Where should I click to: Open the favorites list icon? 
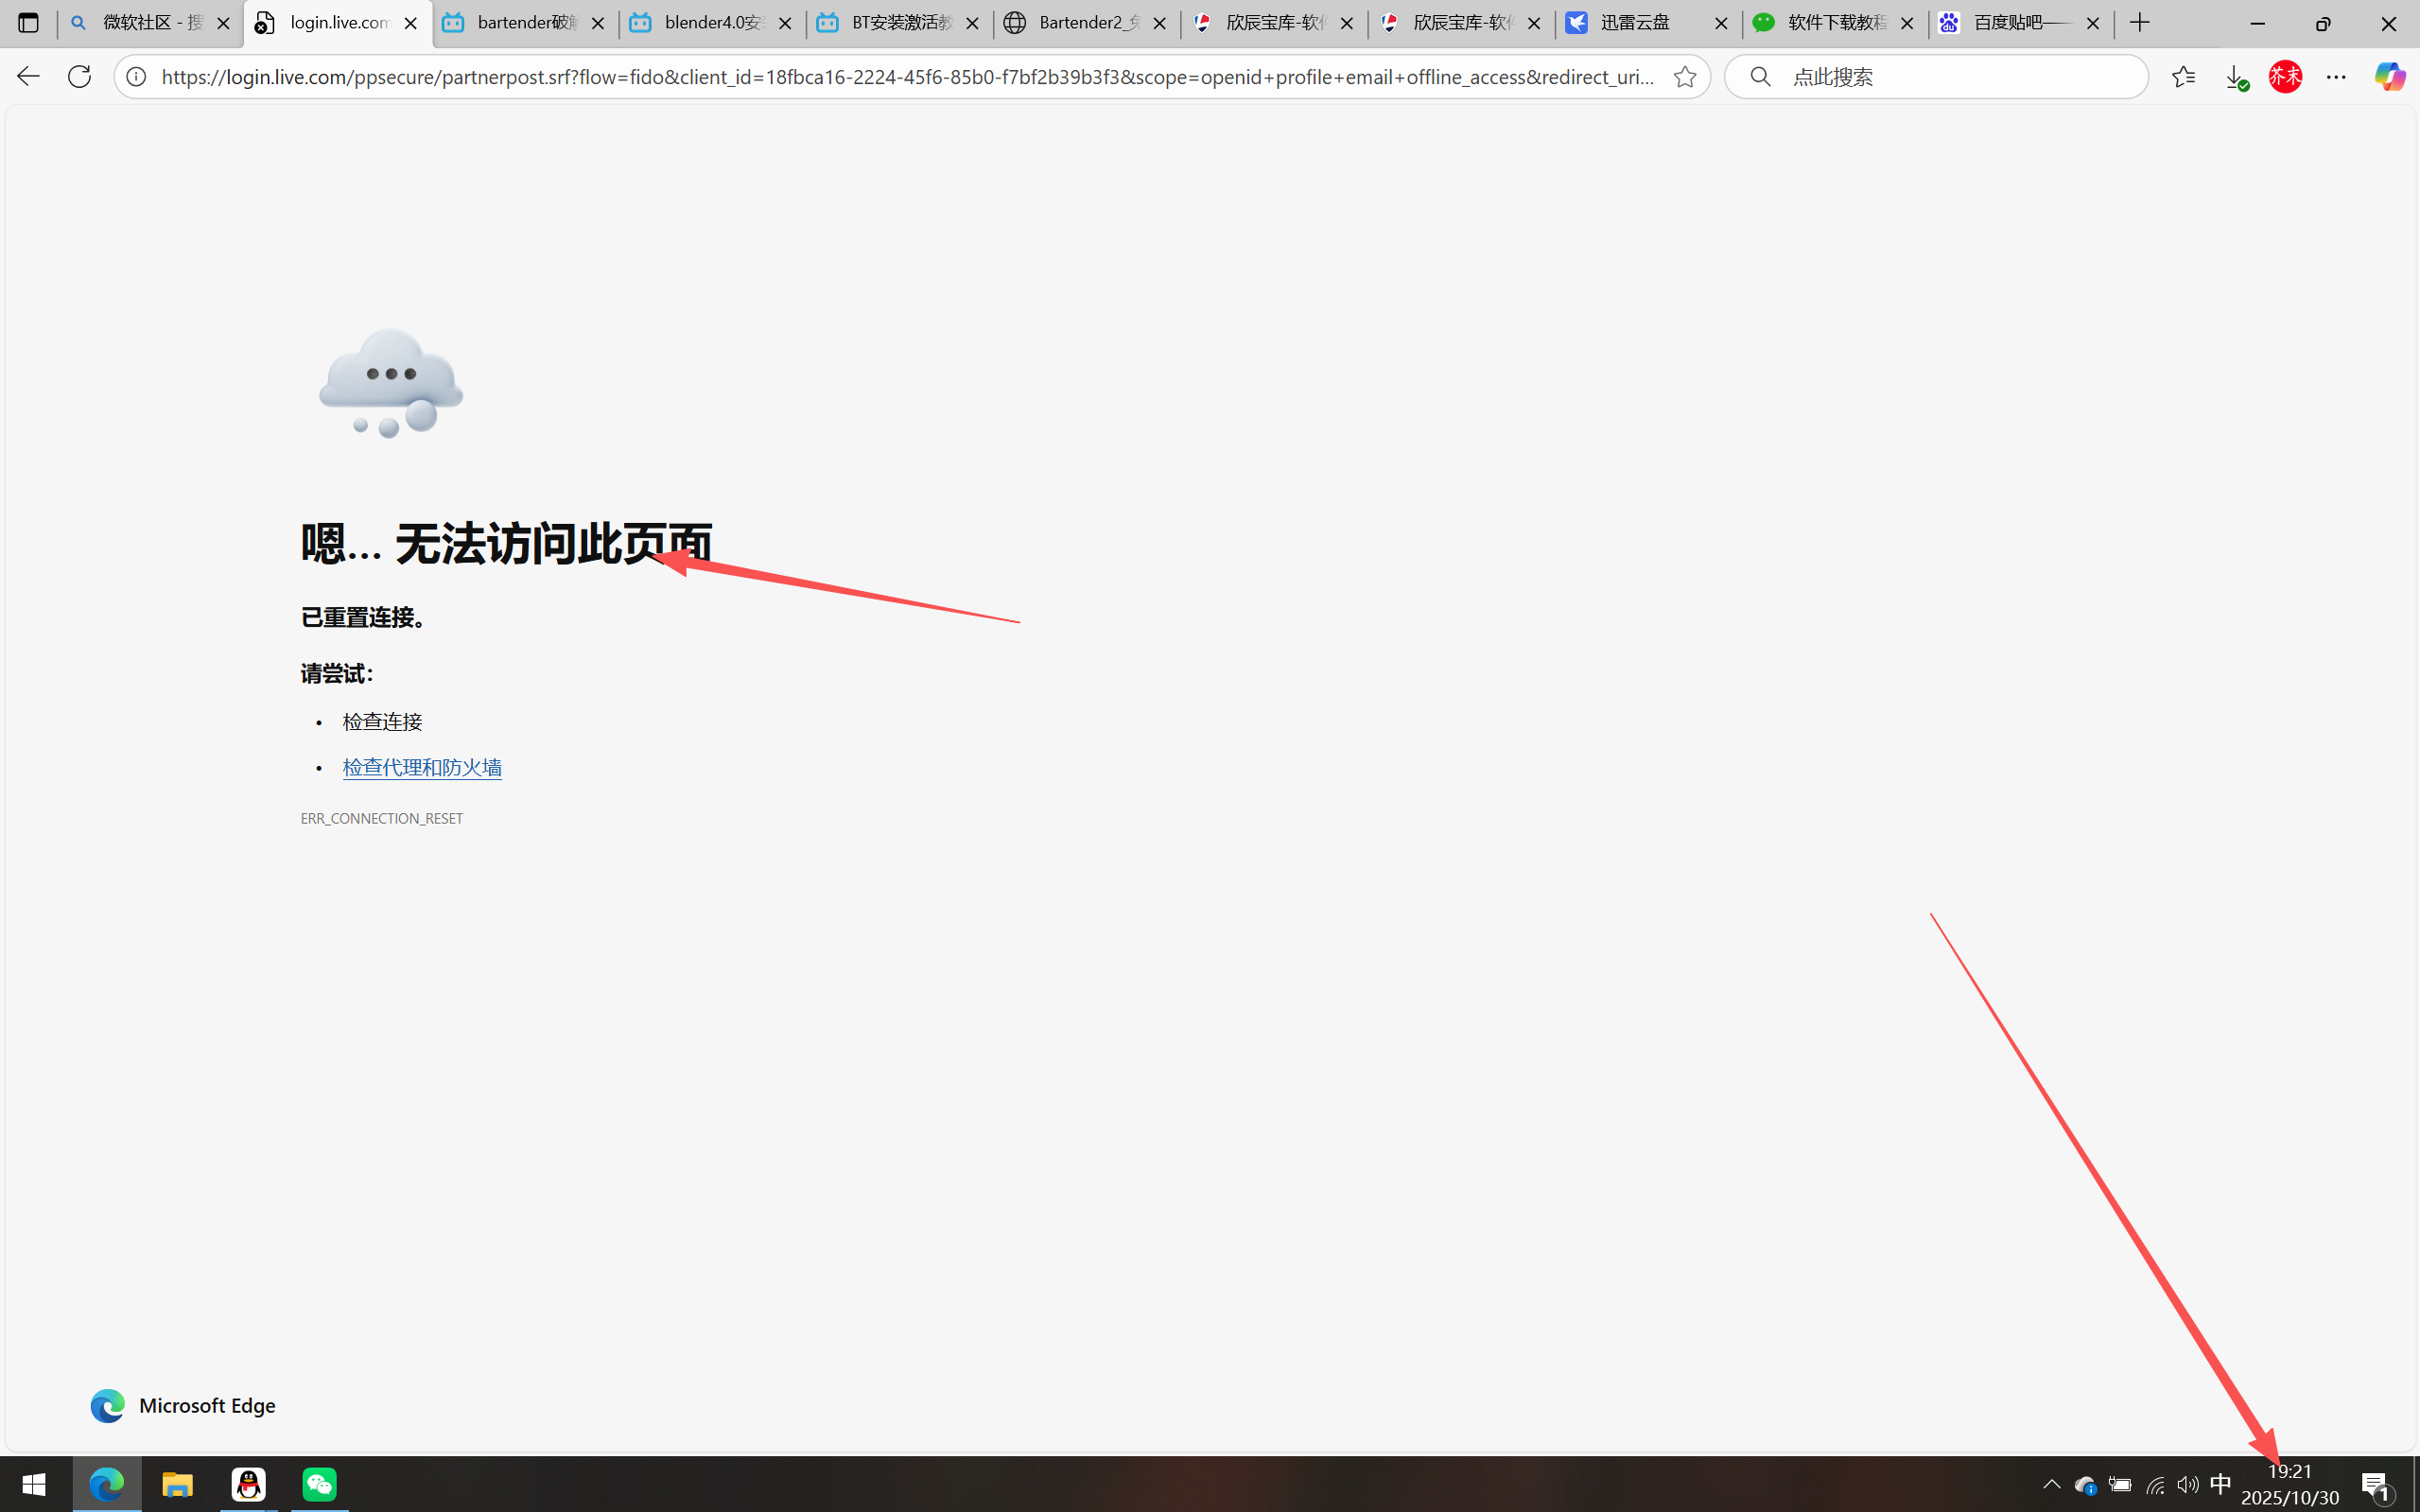pyautogui.click(x=2183, y=76)
